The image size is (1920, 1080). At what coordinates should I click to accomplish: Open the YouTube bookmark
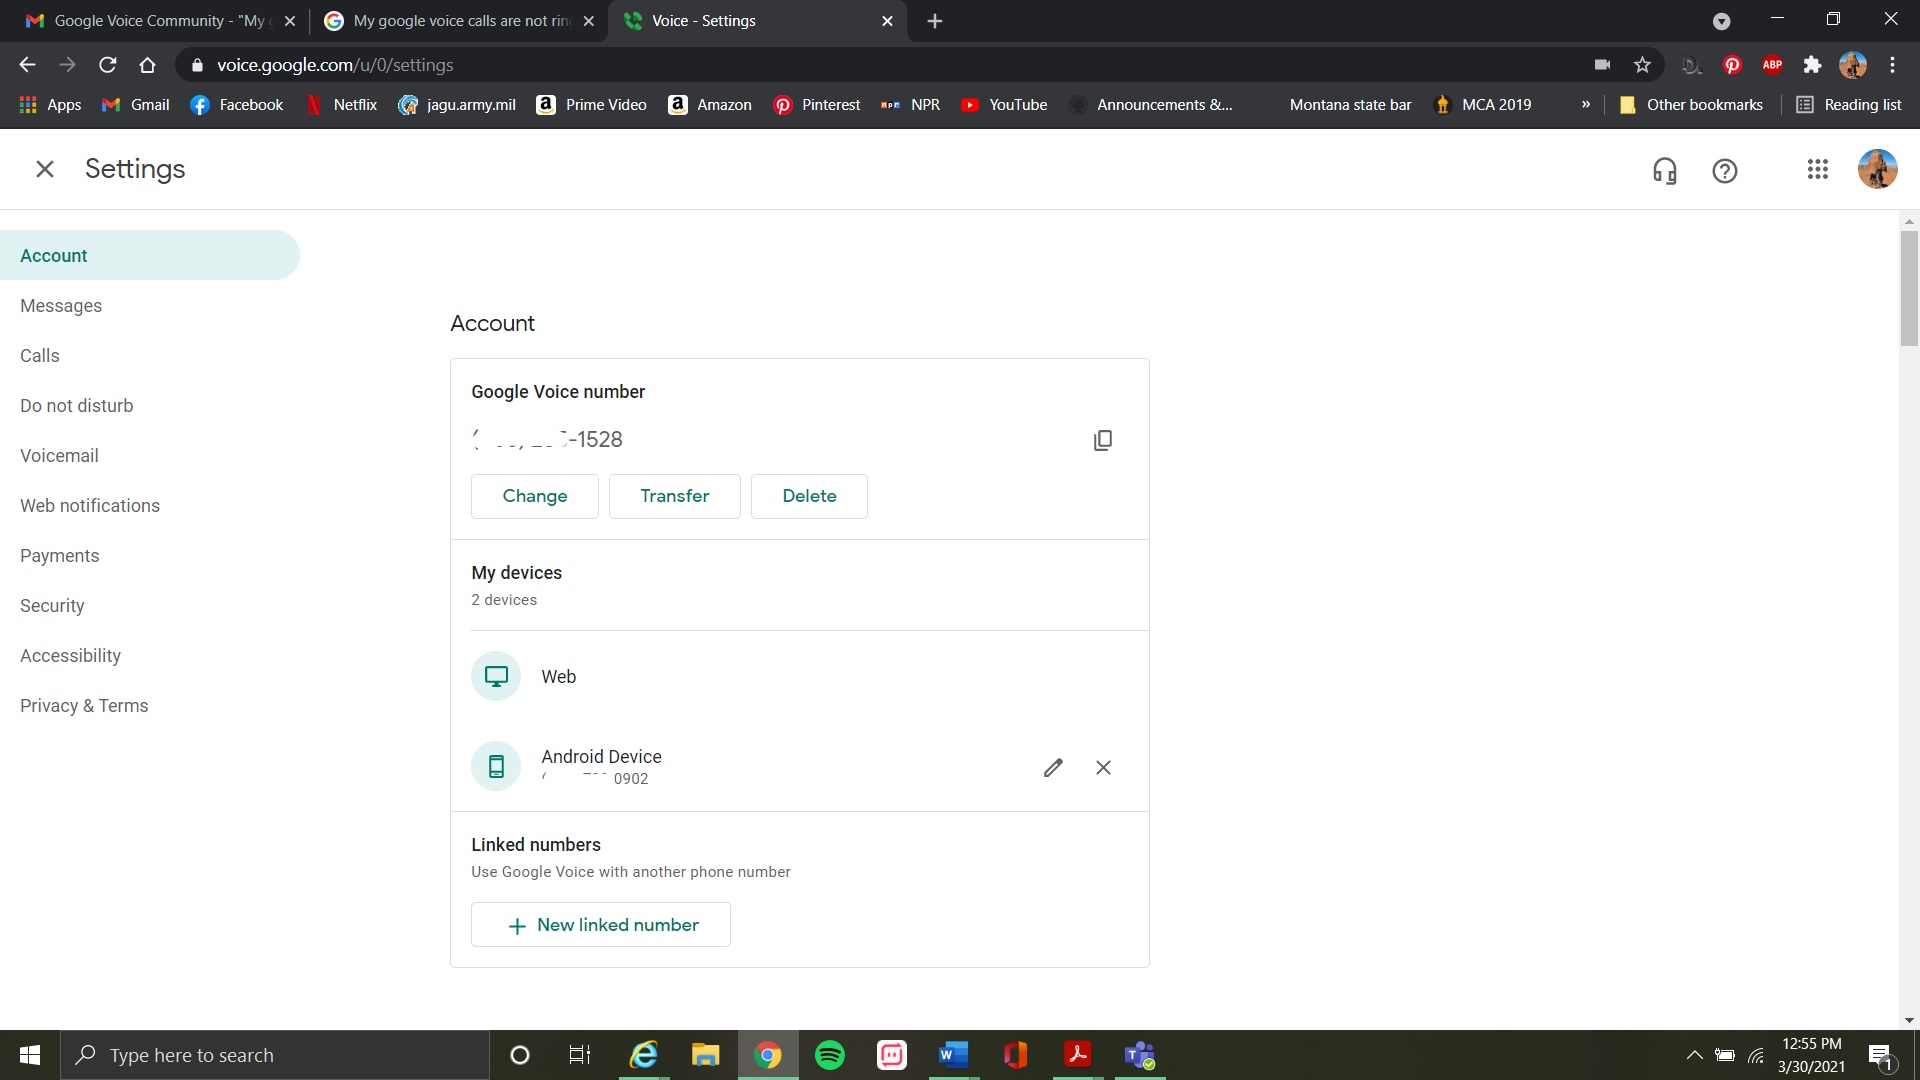(1004, 104)
